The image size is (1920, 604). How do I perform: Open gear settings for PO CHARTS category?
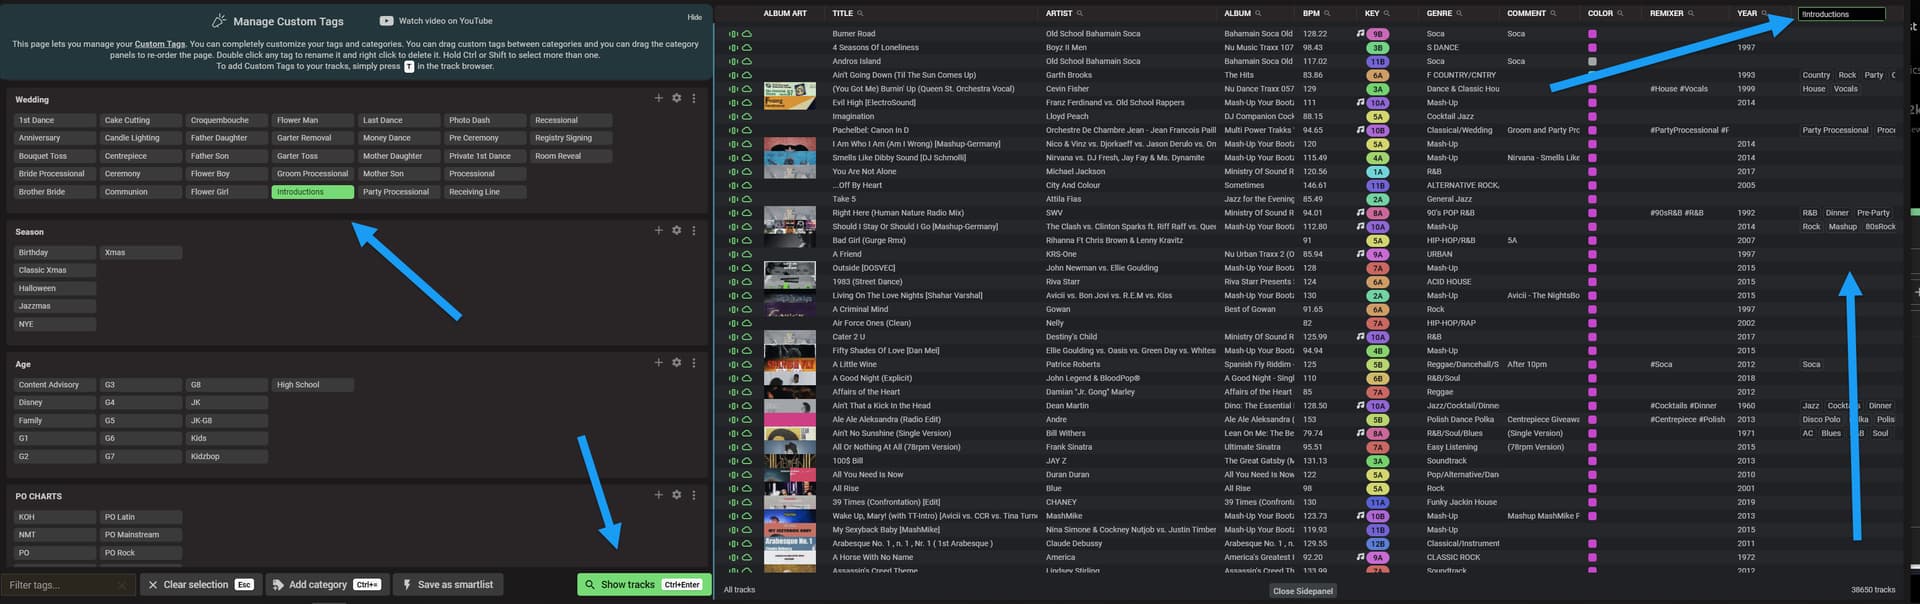676,495
